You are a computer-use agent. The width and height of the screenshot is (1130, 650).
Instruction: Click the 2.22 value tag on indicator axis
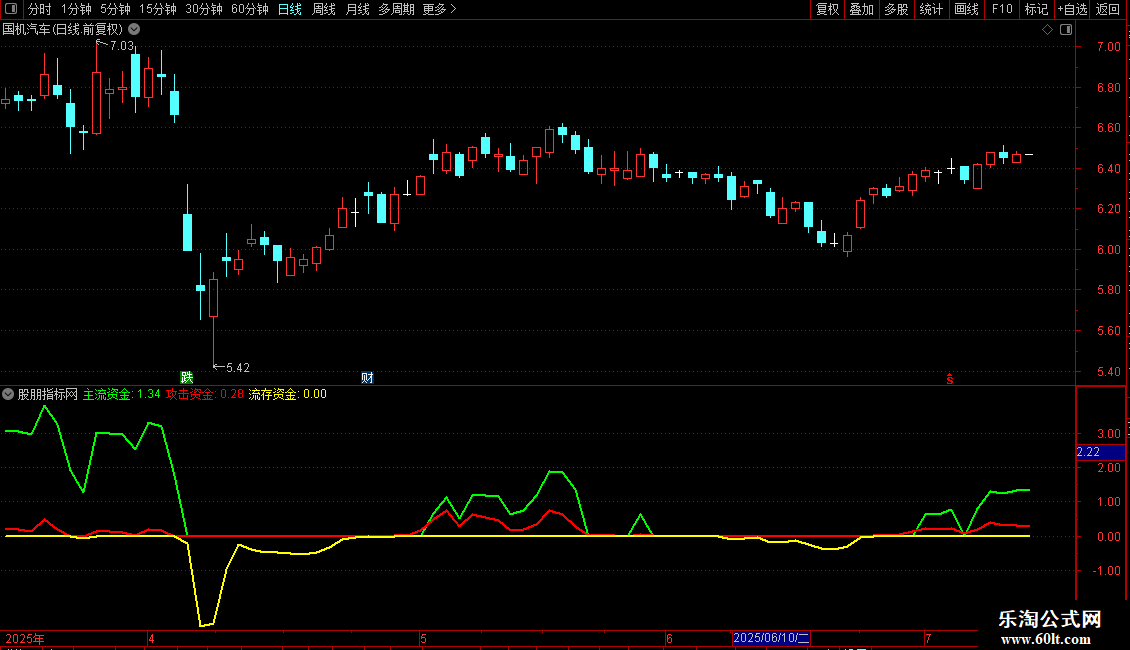[x=1100, y=452]
